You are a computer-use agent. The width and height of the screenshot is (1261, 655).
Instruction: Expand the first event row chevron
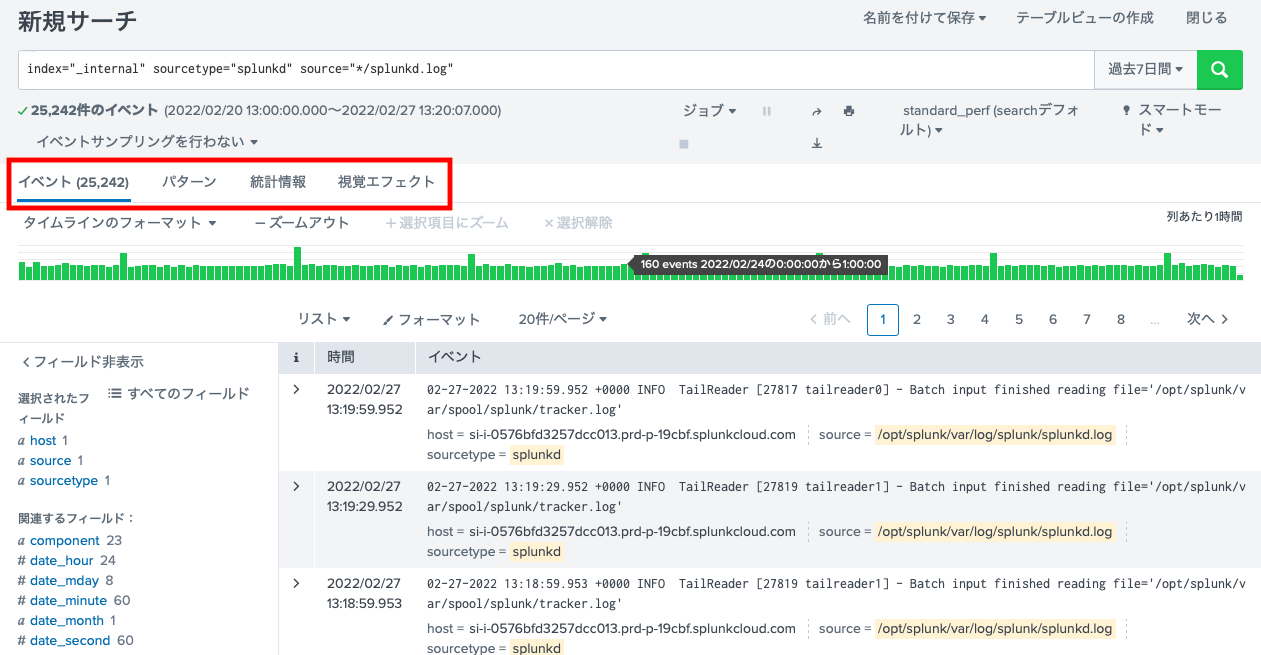click(296, 389)
